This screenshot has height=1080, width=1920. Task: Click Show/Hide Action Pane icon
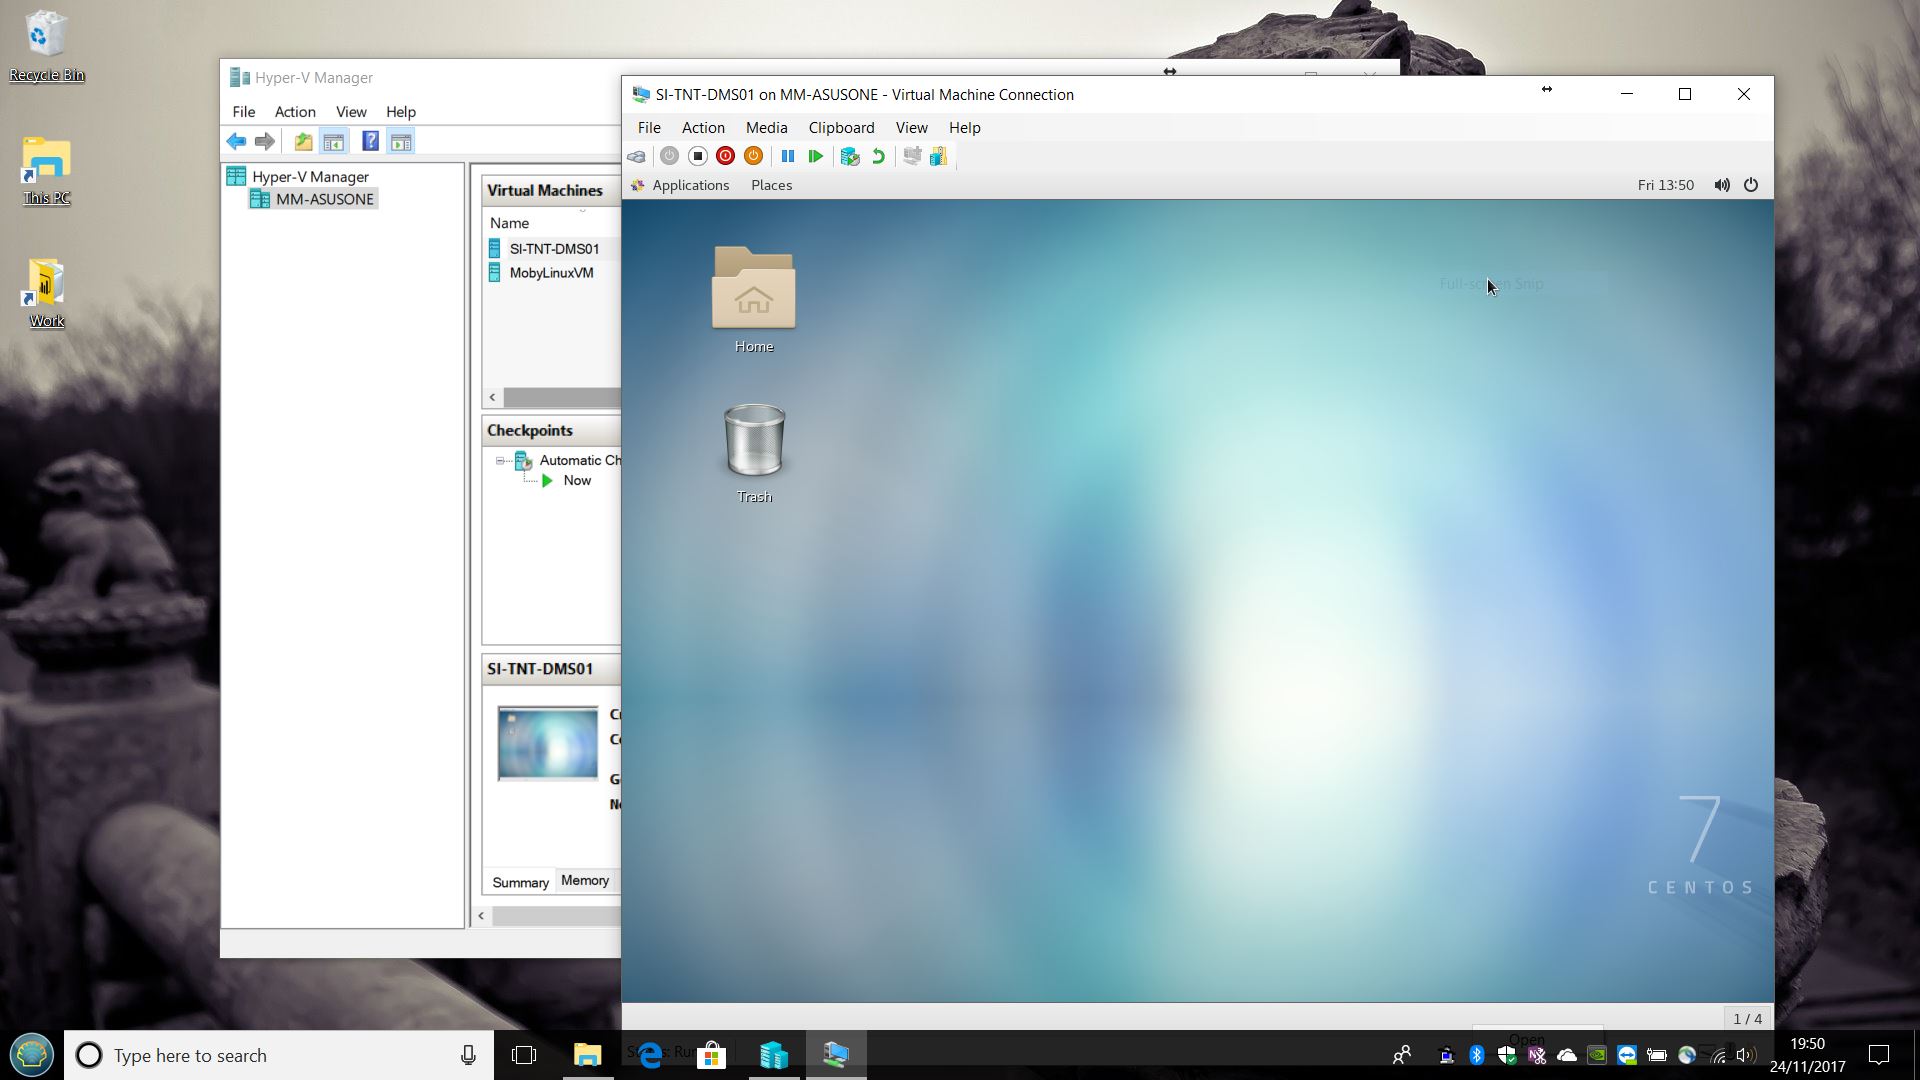[401, 142]
